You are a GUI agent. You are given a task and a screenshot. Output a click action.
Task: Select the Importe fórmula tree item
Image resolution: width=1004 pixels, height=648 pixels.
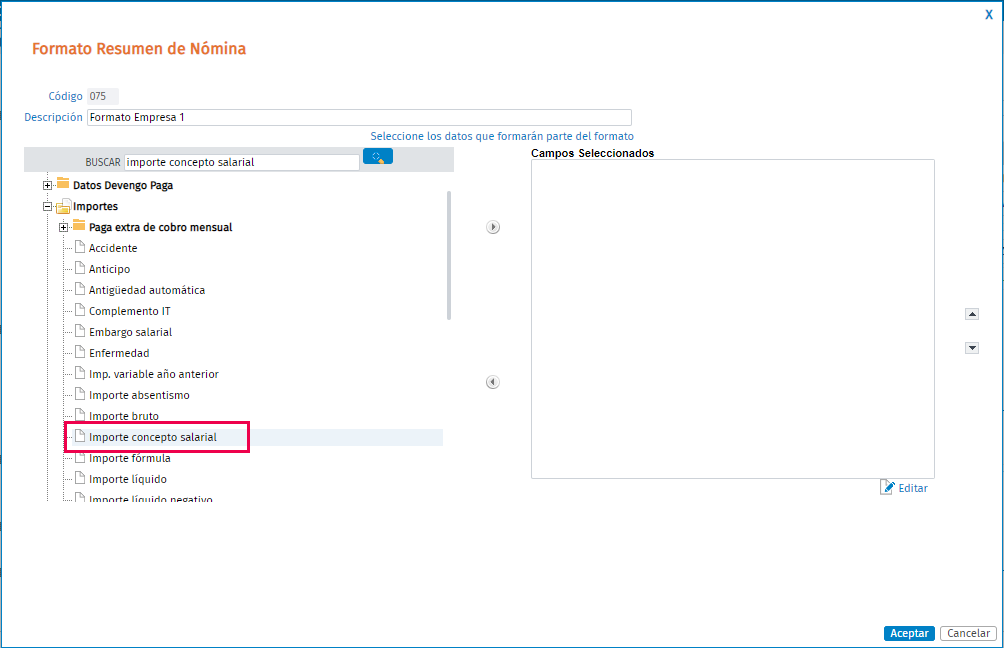[129, 458]
